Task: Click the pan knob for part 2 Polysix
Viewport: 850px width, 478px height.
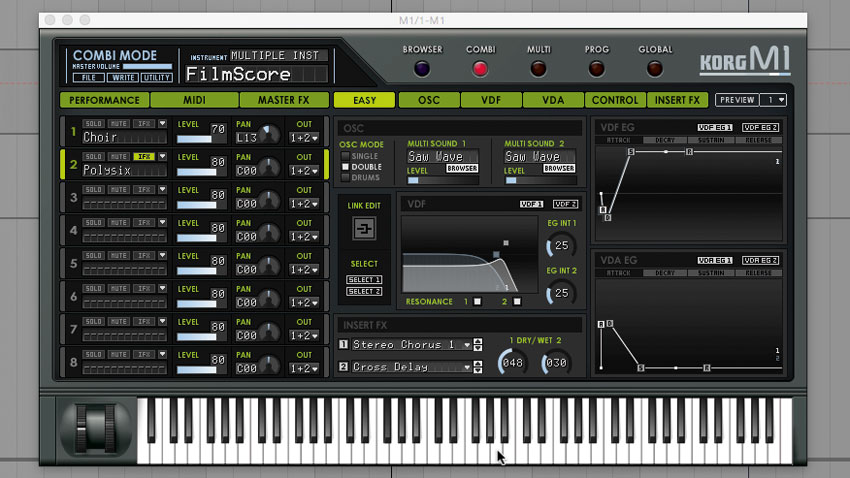Action: 269,167
